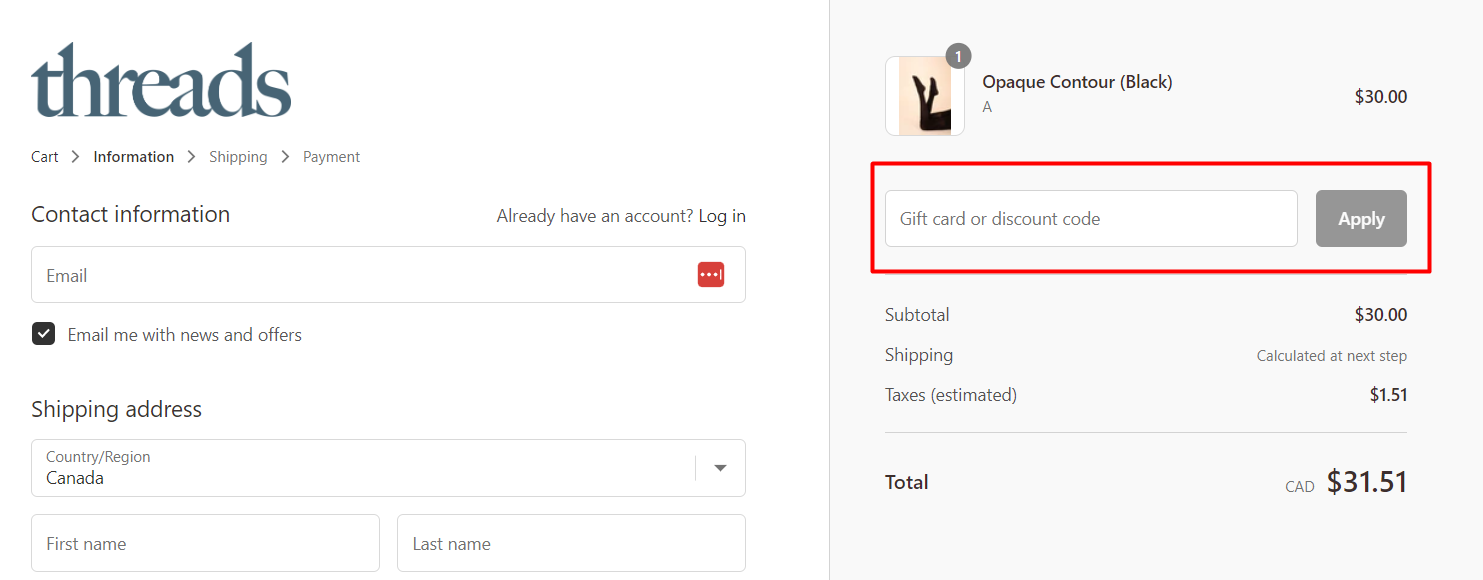1483x580 pixels.
Task: Click the Log in link
Action: (722, 216)
